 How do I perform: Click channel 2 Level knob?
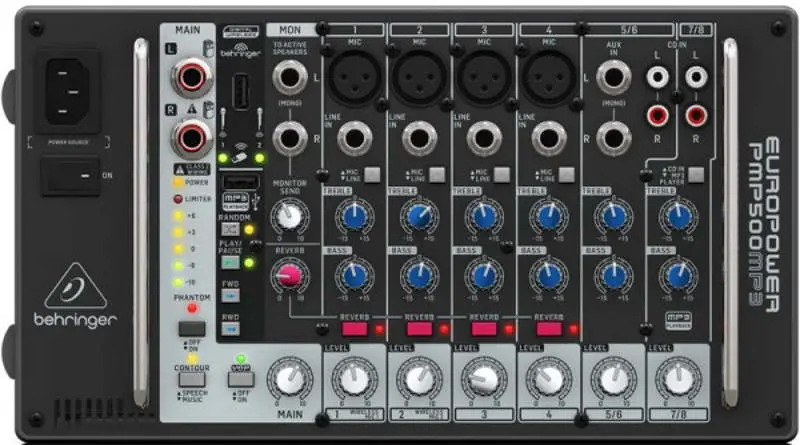tap(419, 380)
